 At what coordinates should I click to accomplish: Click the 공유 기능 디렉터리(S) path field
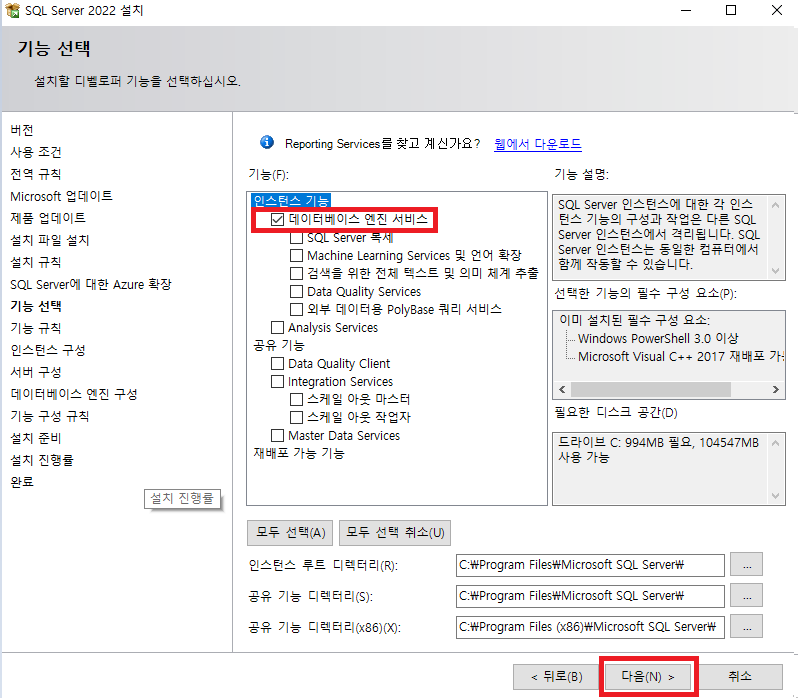[590, 596]
